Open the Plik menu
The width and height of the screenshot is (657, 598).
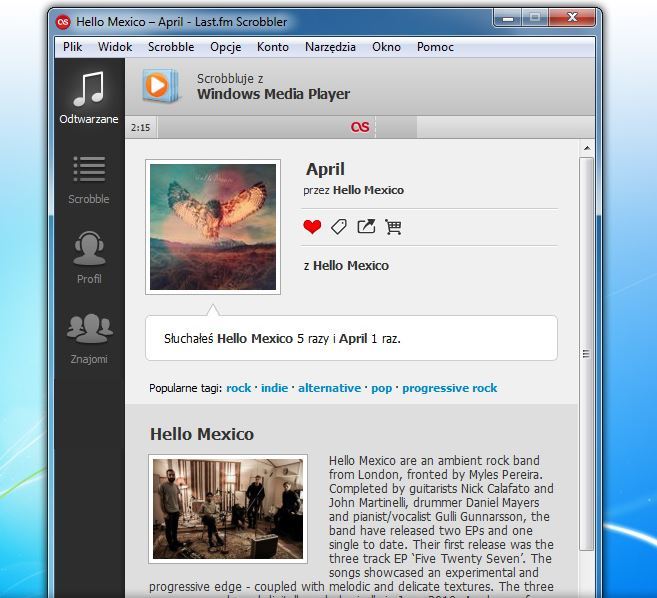click(x=72, y=47)
